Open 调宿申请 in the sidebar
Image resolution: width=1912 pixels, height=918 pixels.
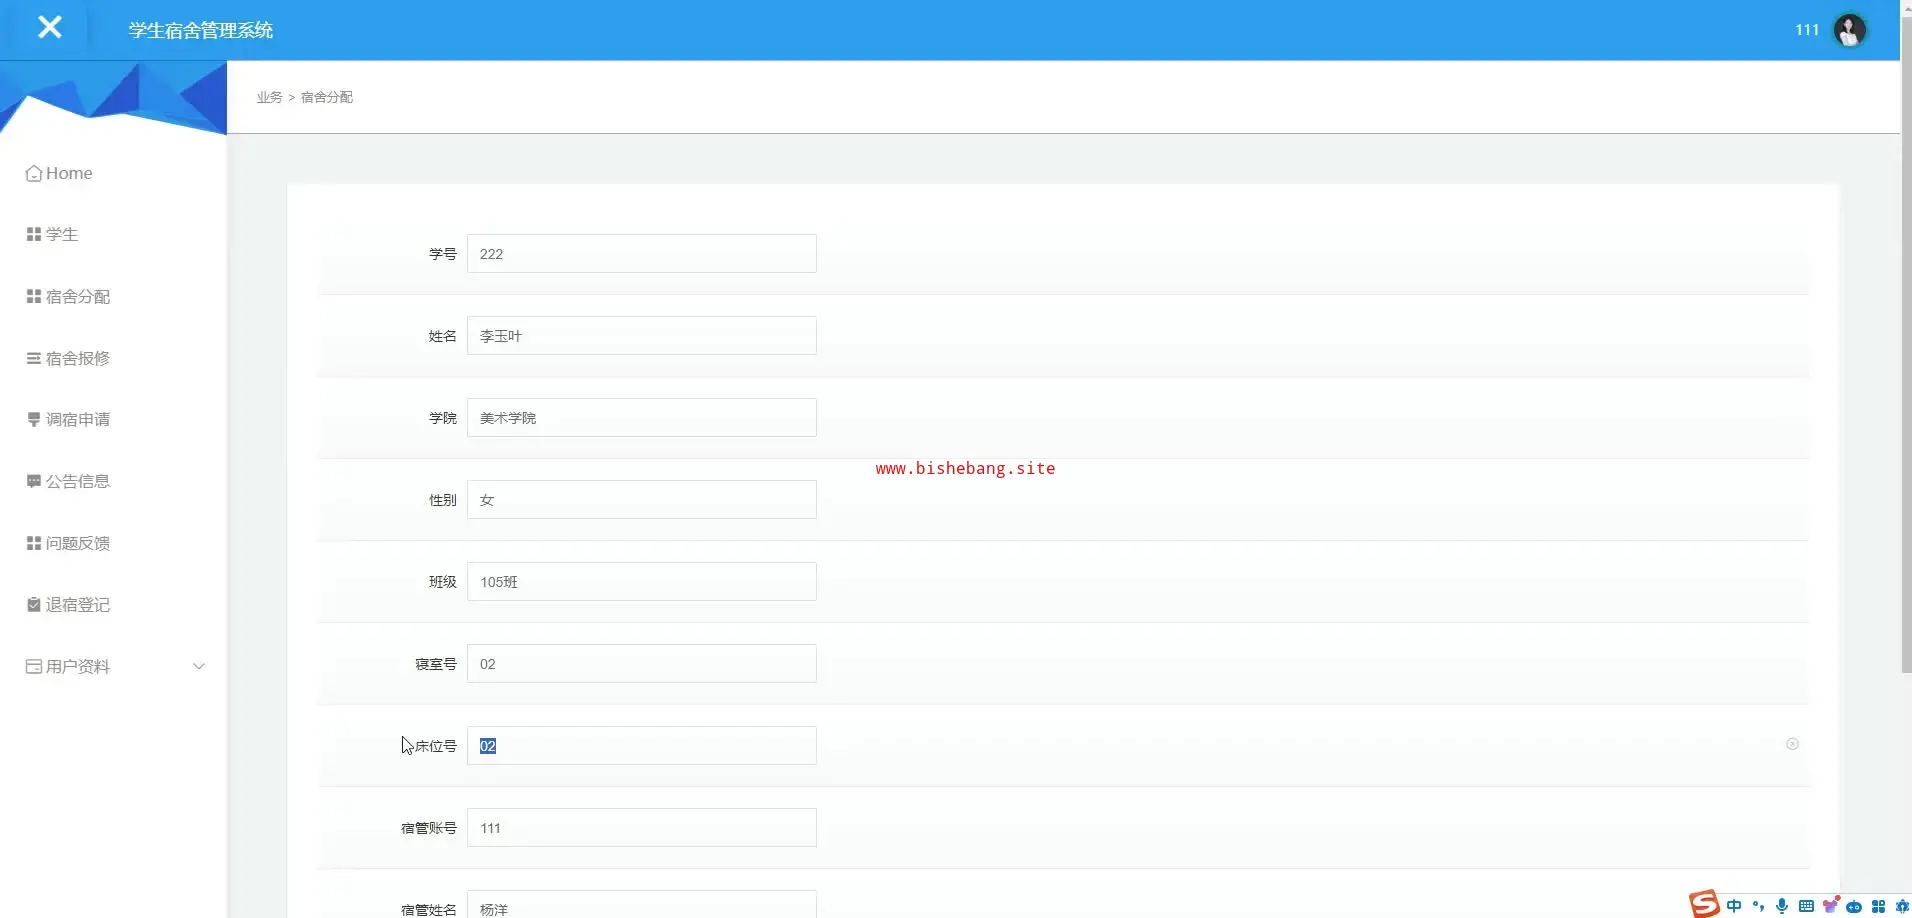pos(68,419)
